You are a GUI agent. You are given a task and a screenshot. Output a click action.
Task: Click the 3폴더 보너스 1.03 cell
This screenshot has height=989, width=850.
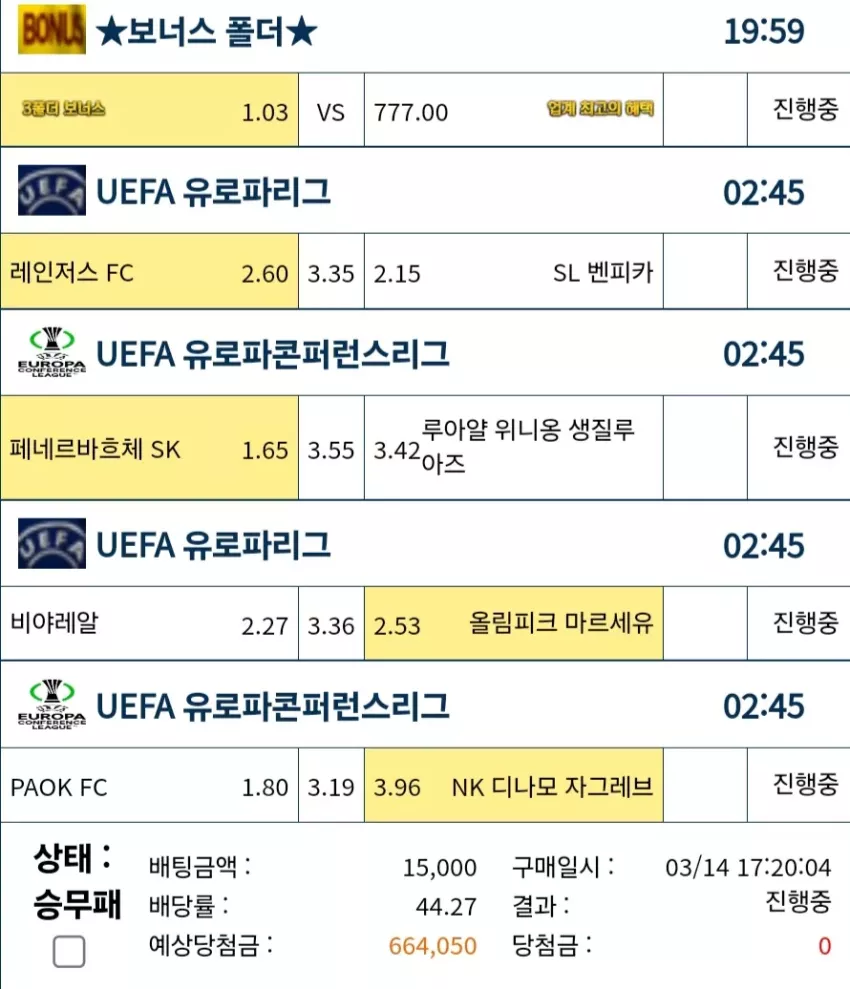coord(149,110)
